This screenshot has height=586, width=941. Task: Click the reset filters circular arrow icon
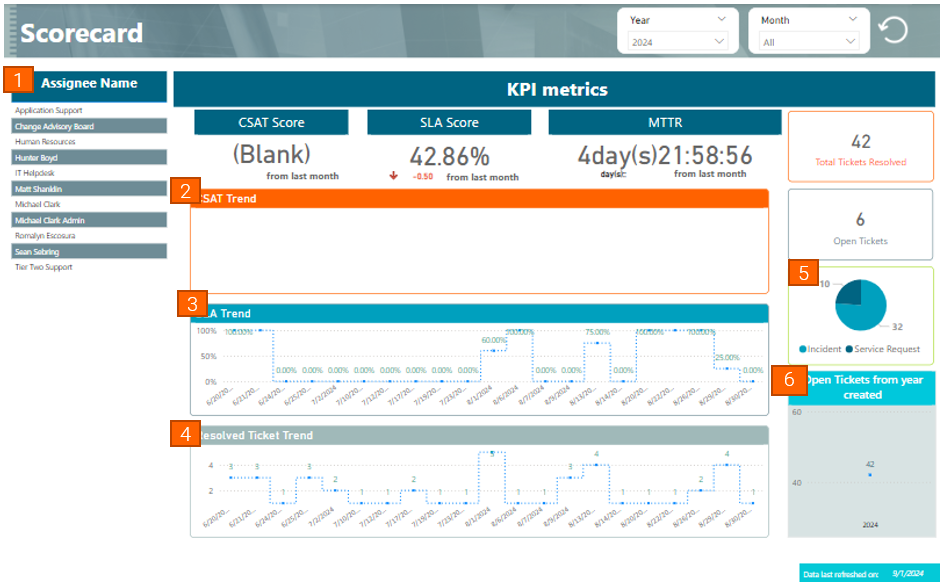pos(892,30)
